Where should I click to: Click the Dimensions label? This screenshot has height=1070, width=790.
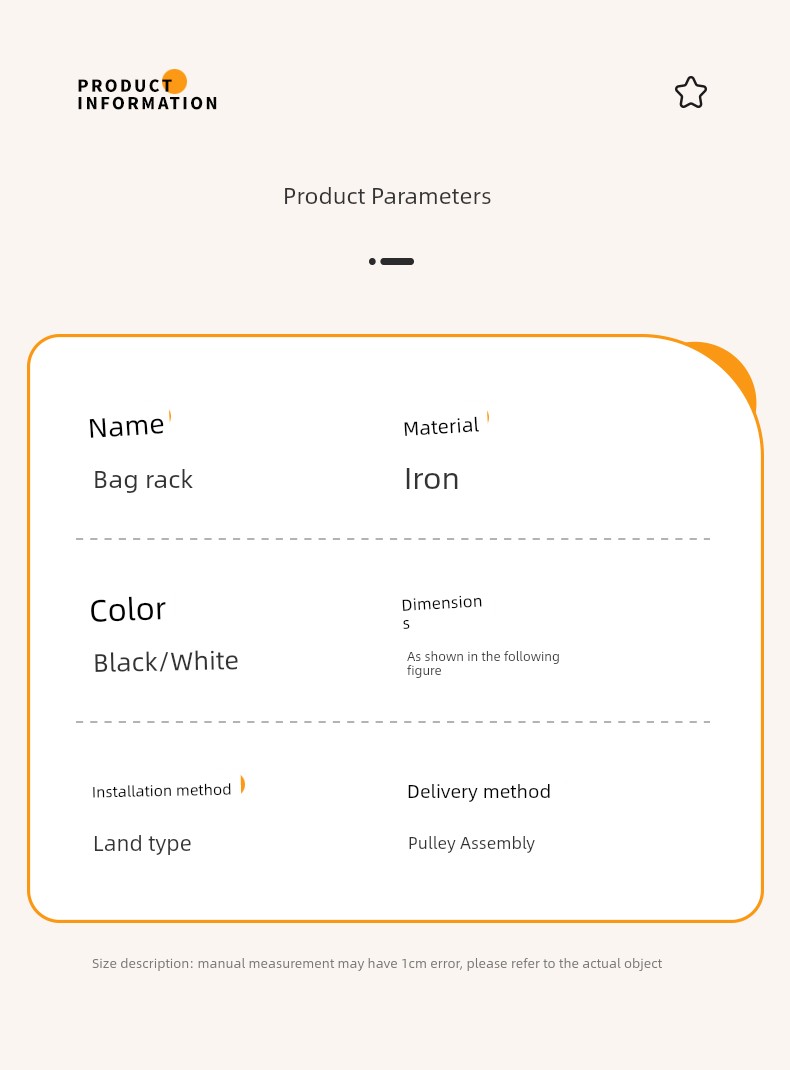(x=441, y=611)
